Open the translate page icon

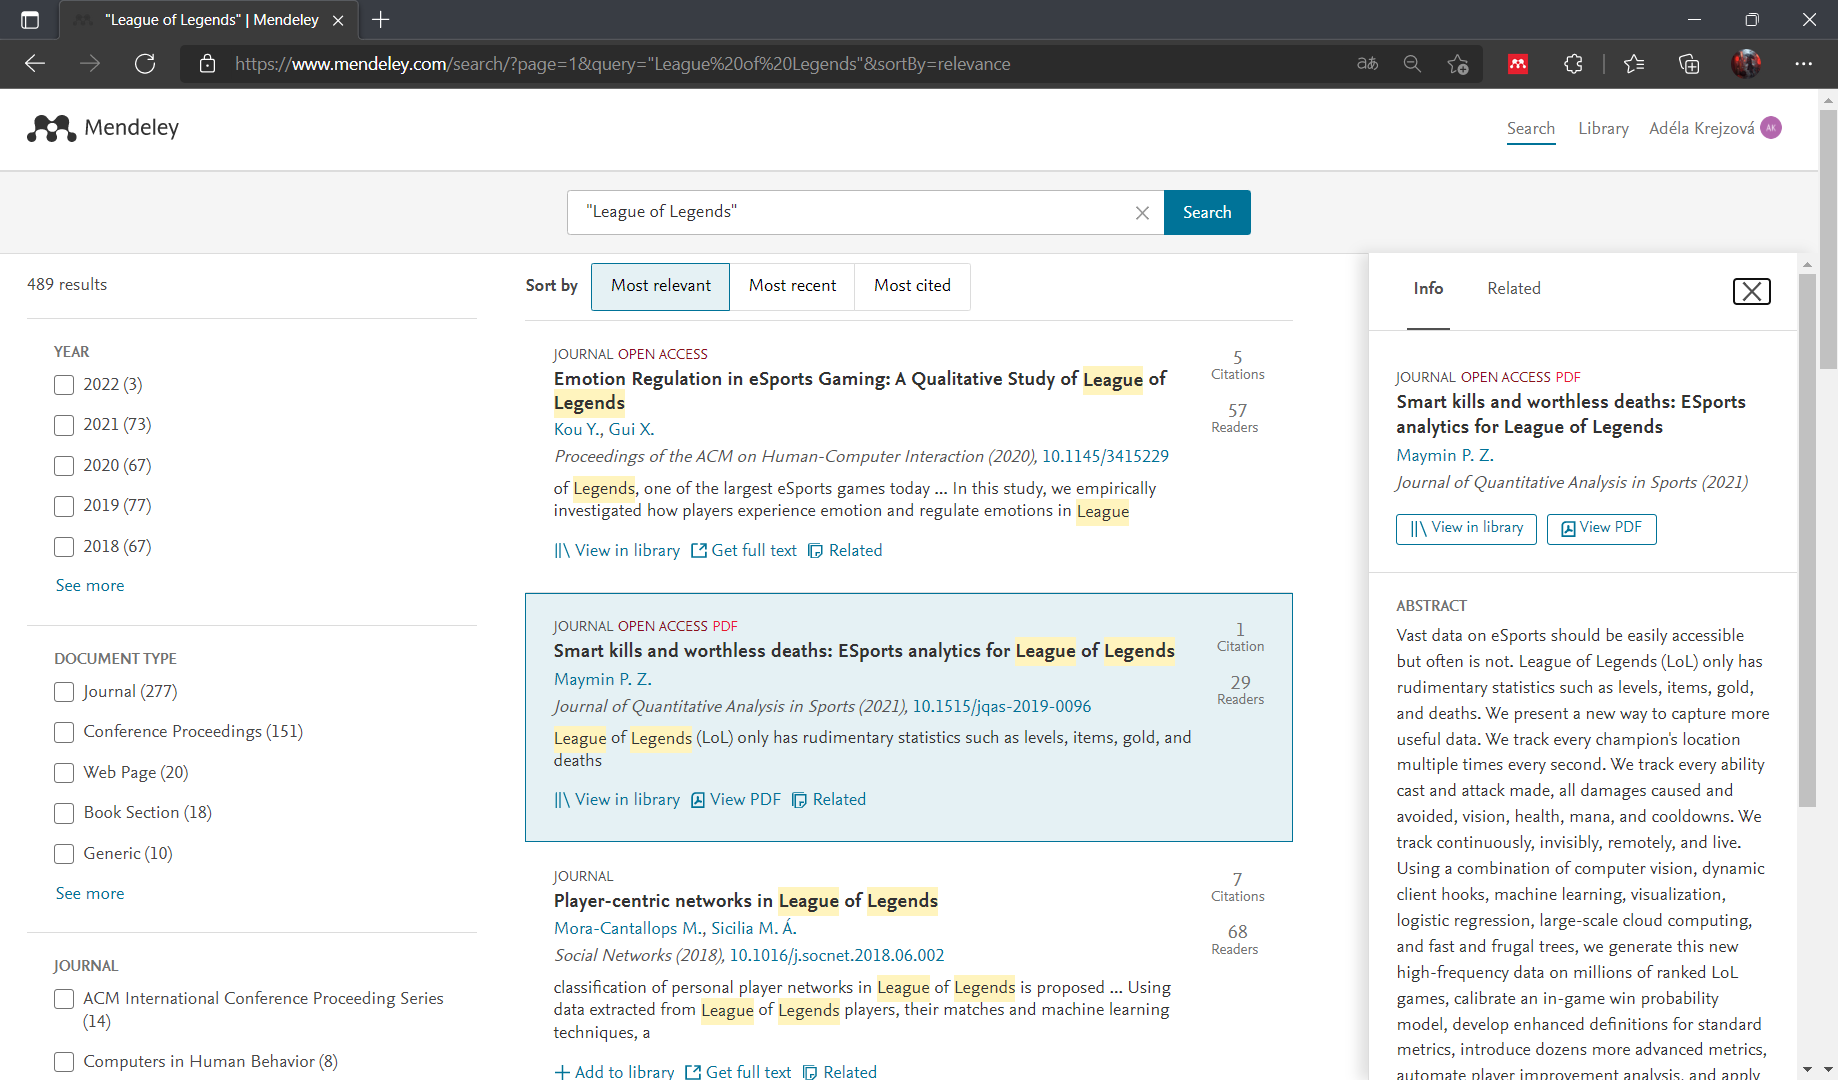click(x=1367, y=64)
